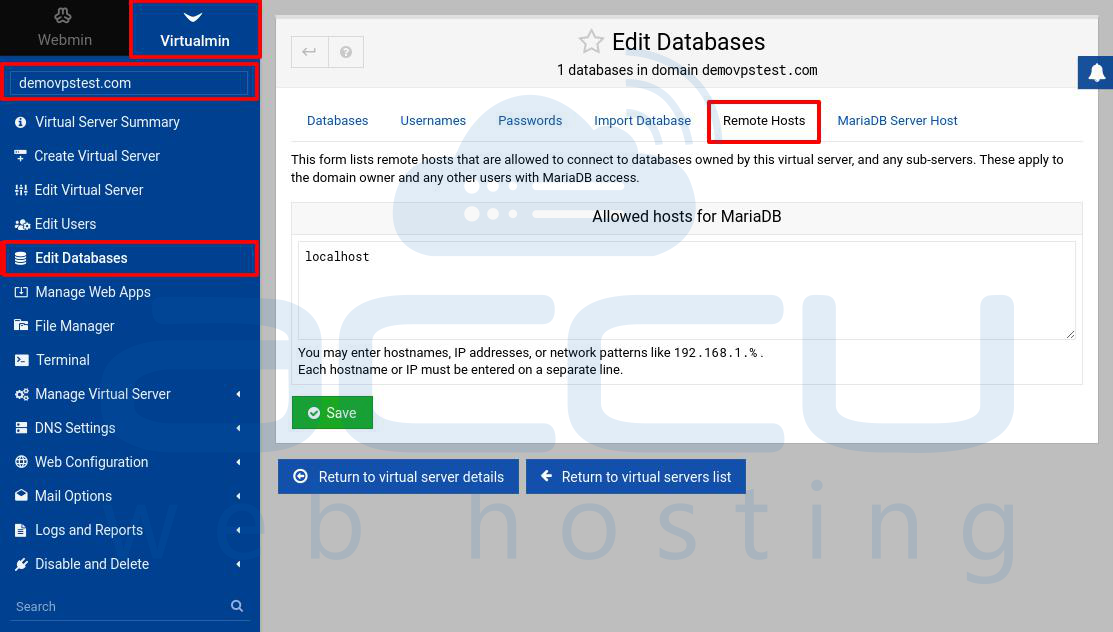Viewport: 1113px width, 632px height.
Task: Focus the sidebar Search field
Action: click(x=117, y=606)
